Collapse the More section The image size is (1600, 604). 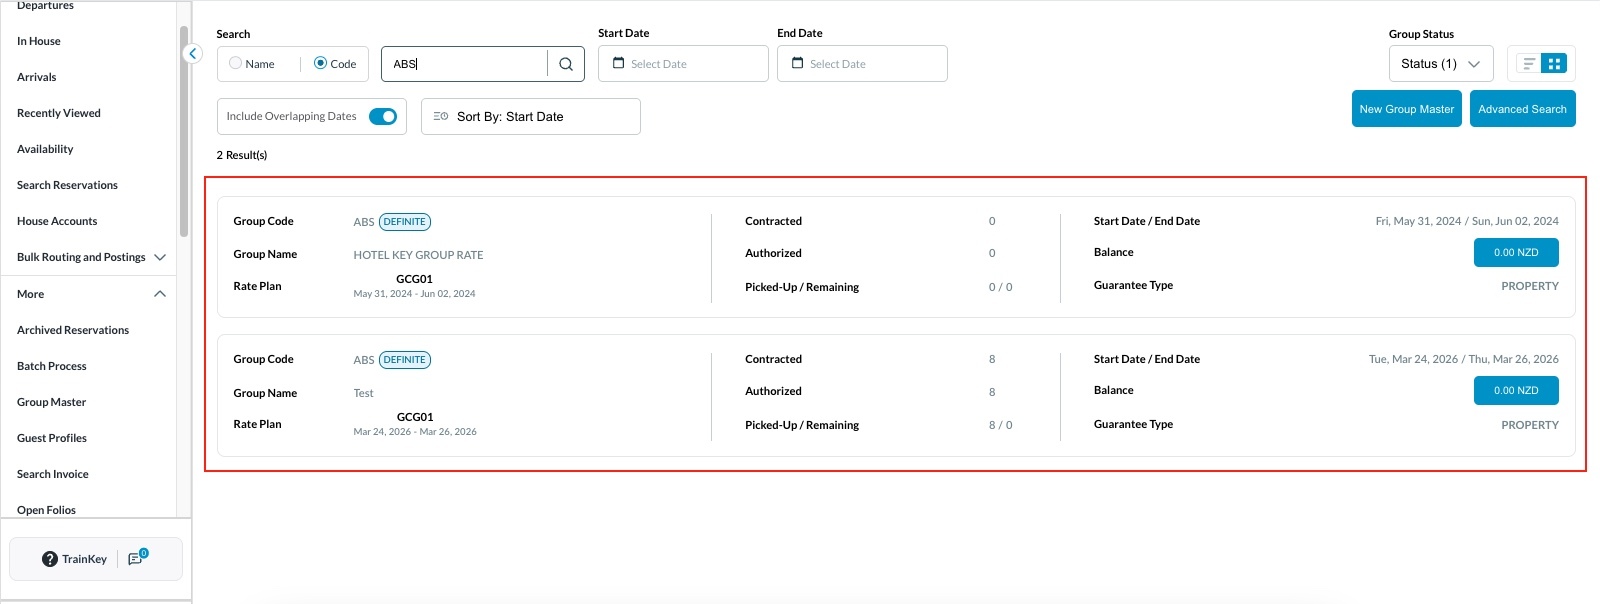159,294
